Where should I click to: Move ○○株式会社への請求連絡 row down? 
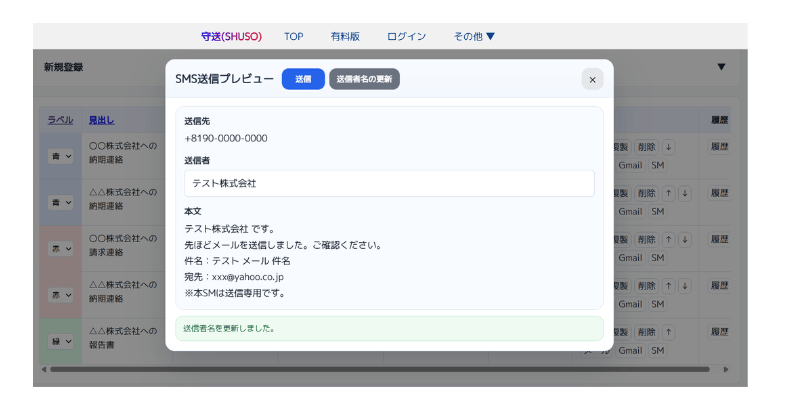pyautogui.click(x=685, y=239)
